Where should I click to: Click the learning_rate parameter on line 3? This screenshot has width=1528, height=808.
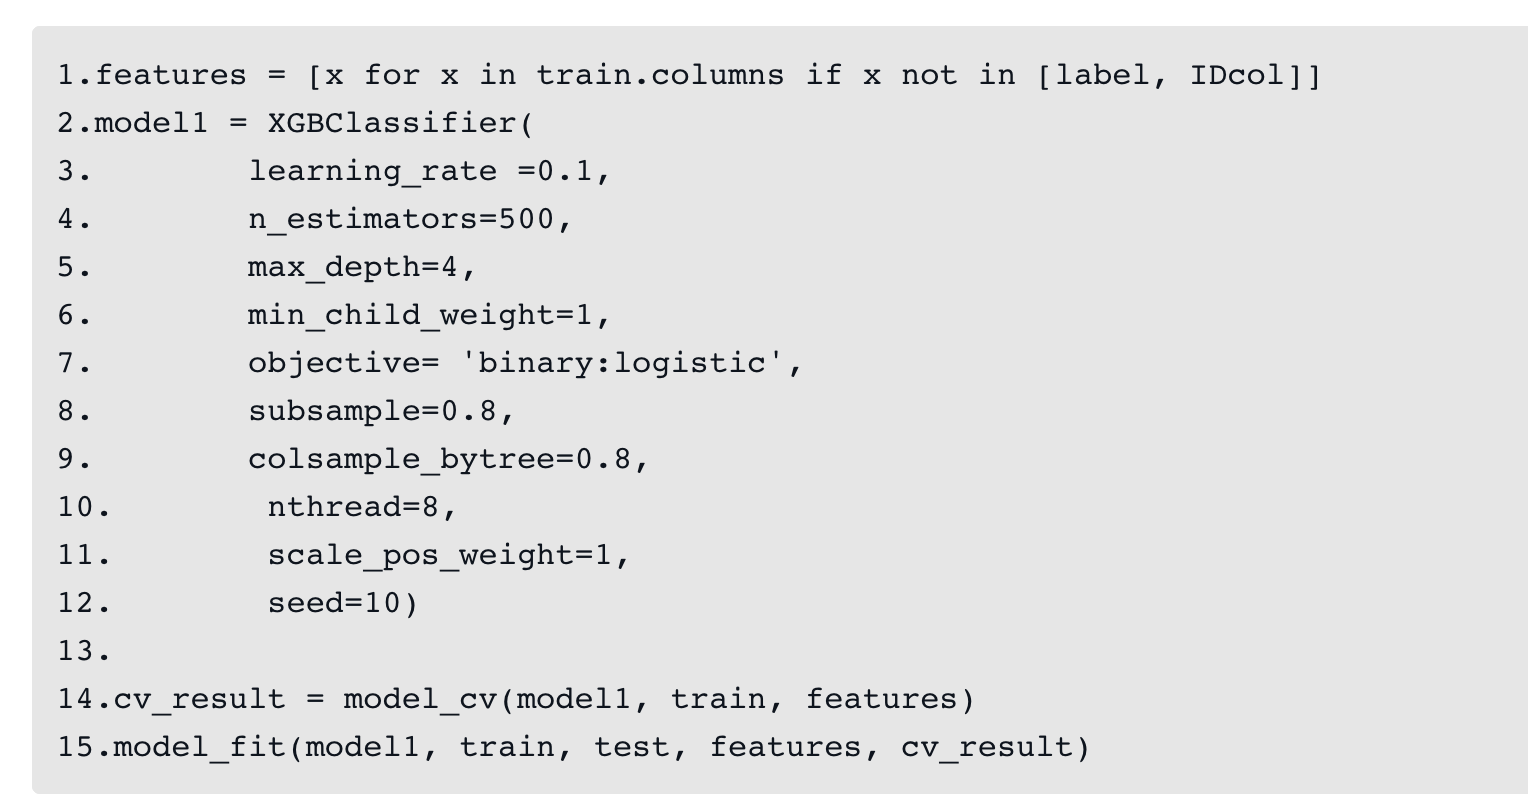tap(372, 171)
